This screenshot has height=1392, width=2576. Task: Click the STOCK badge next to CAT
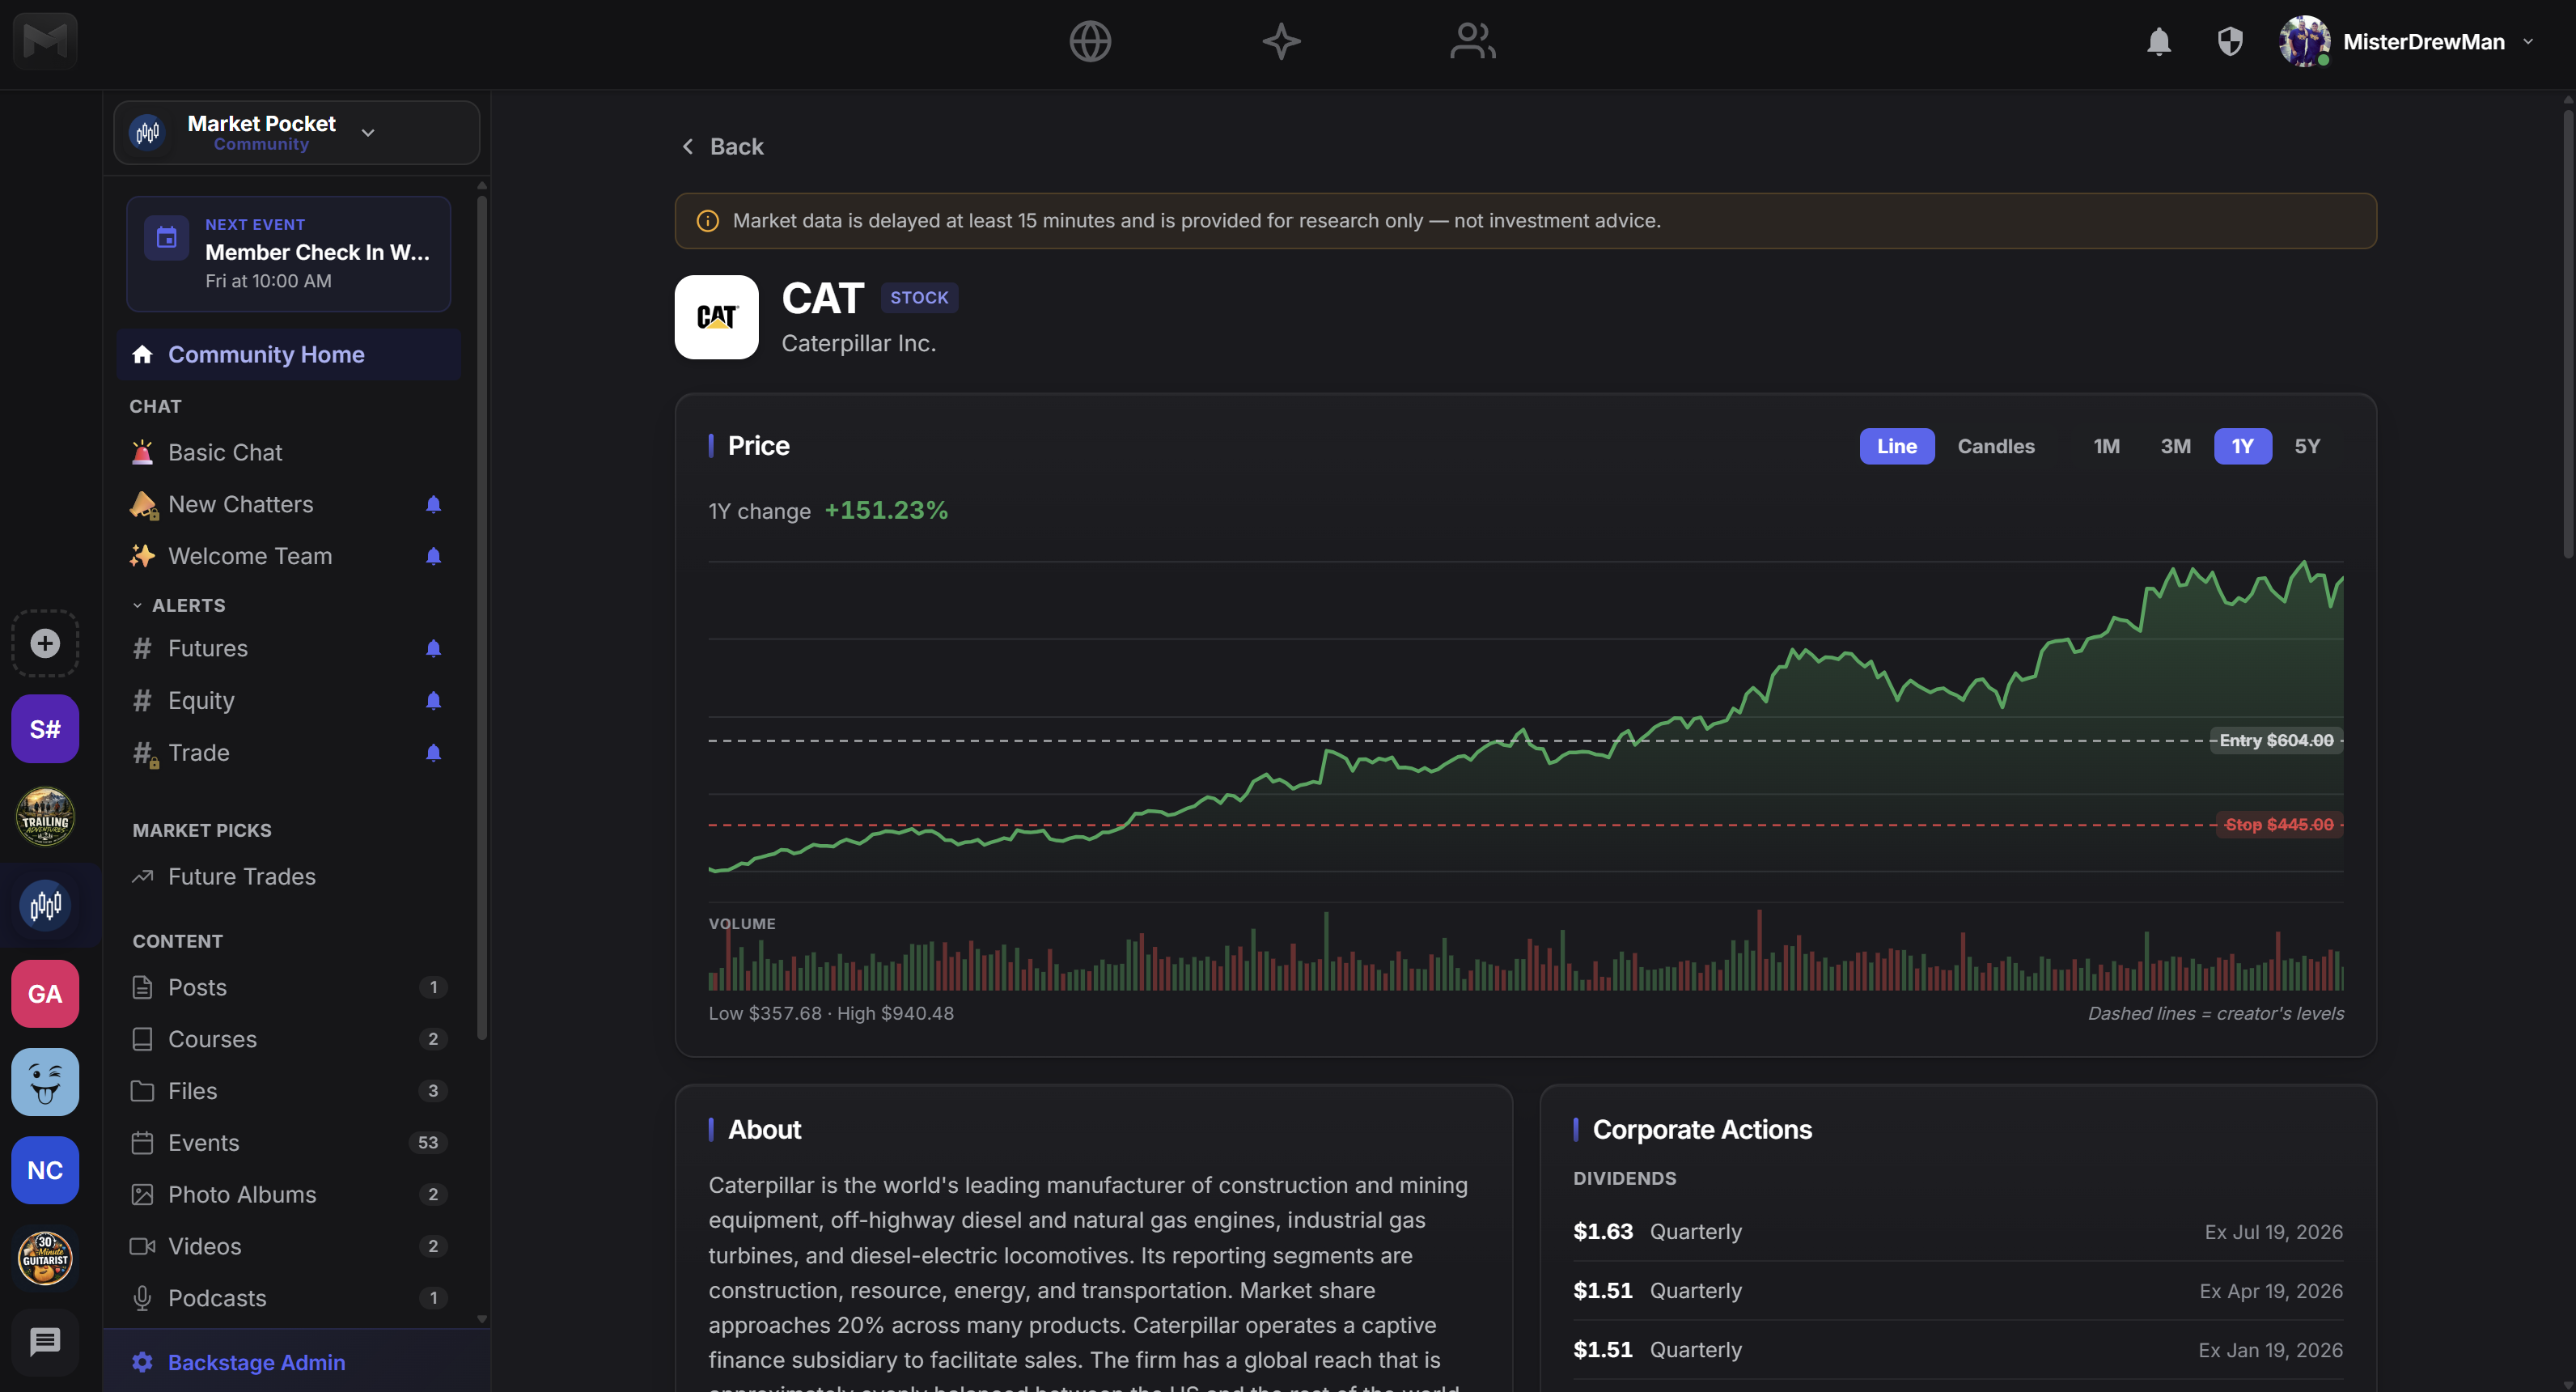[x=919, y=297]
